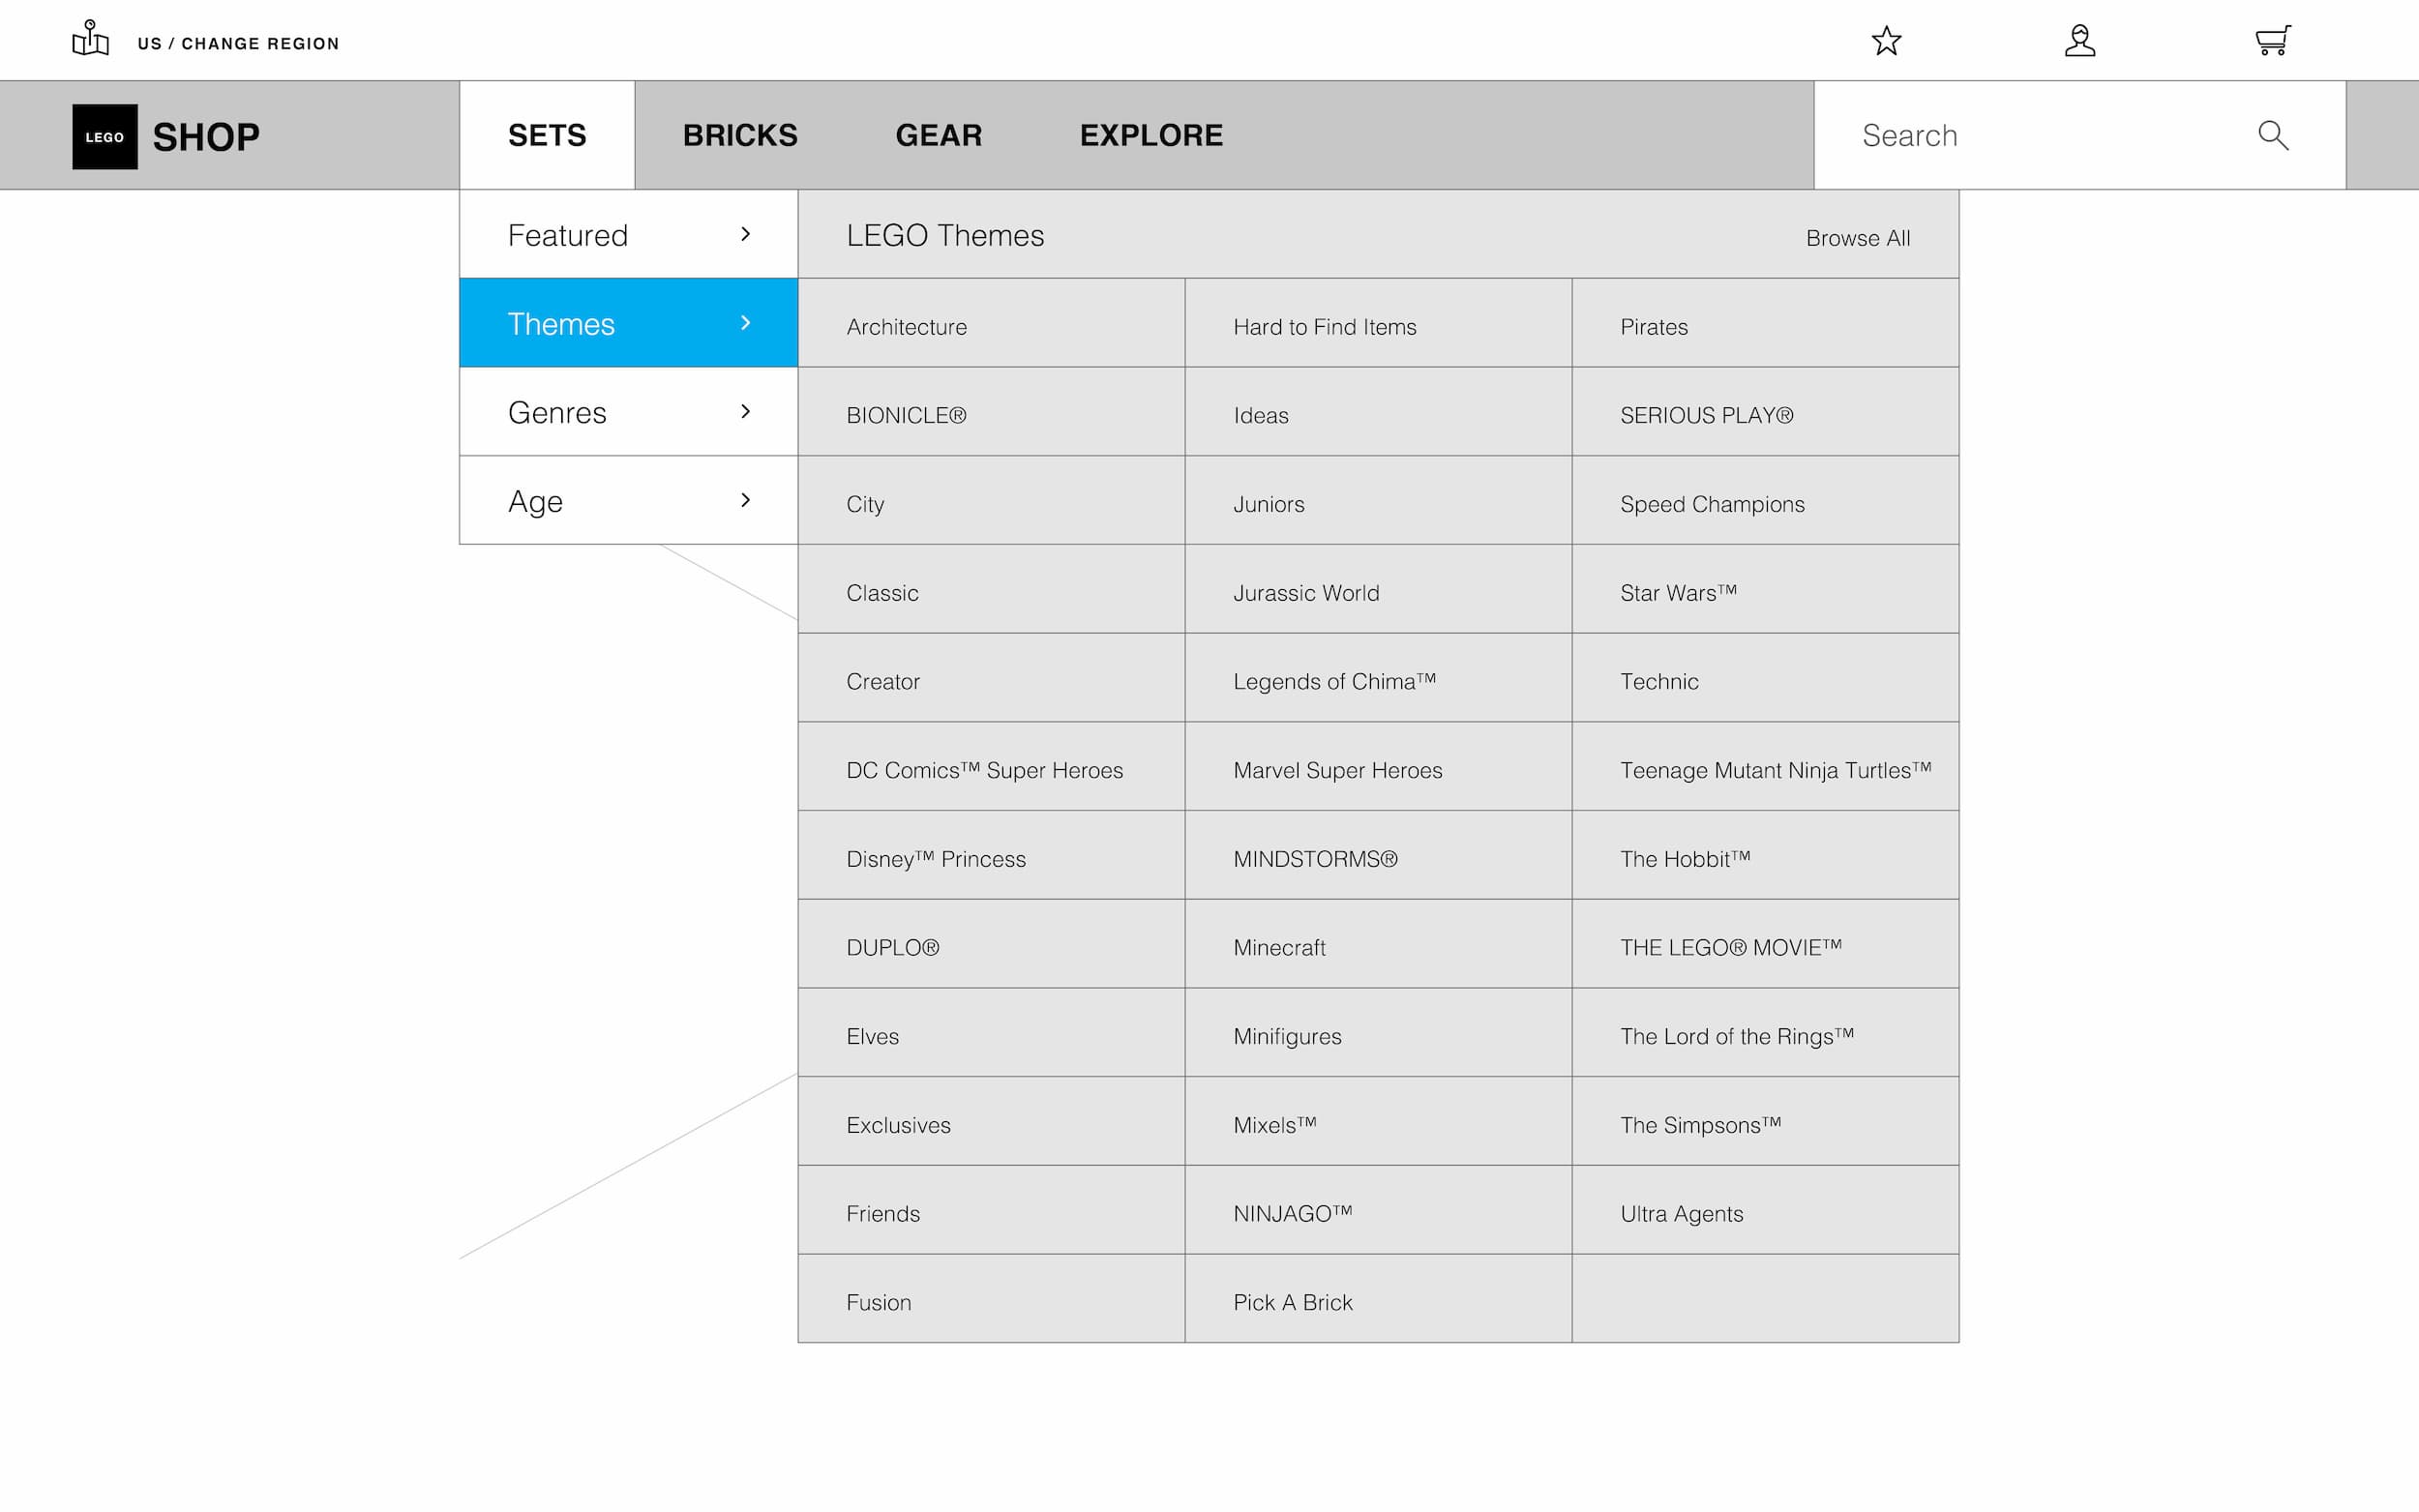Open the EXPLORE navigation tab
2419x1512 pixels.
point(1151,135)
